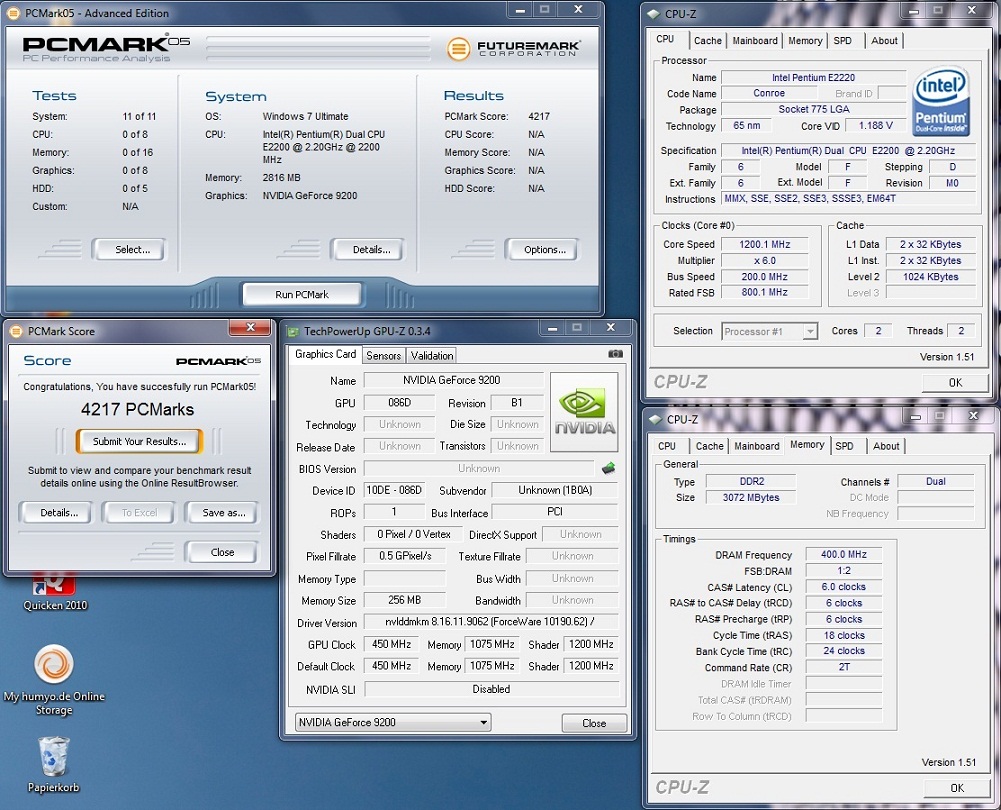The width and height of the screenshot is (1001, 810).
Task: Open SPD tab in lower CPU-Z window
Action: (845, 446)
